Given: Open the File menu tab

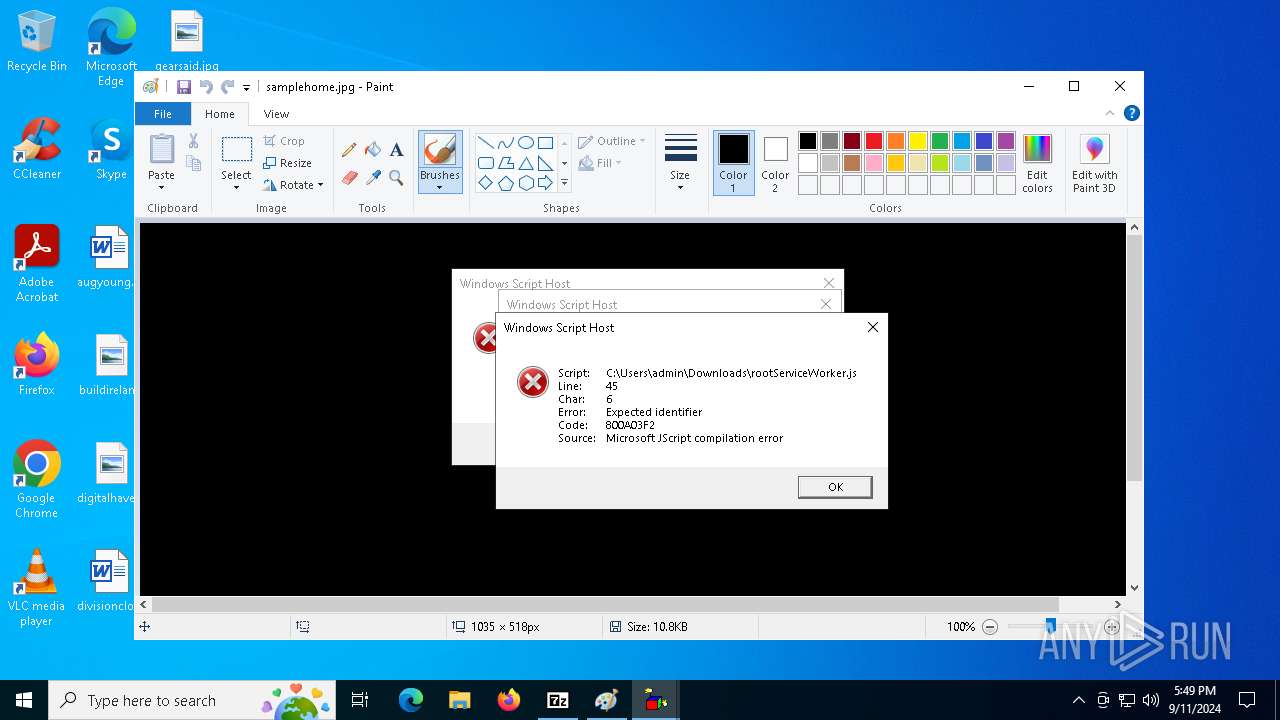Looking at the screenshot, I should (162, 114).
